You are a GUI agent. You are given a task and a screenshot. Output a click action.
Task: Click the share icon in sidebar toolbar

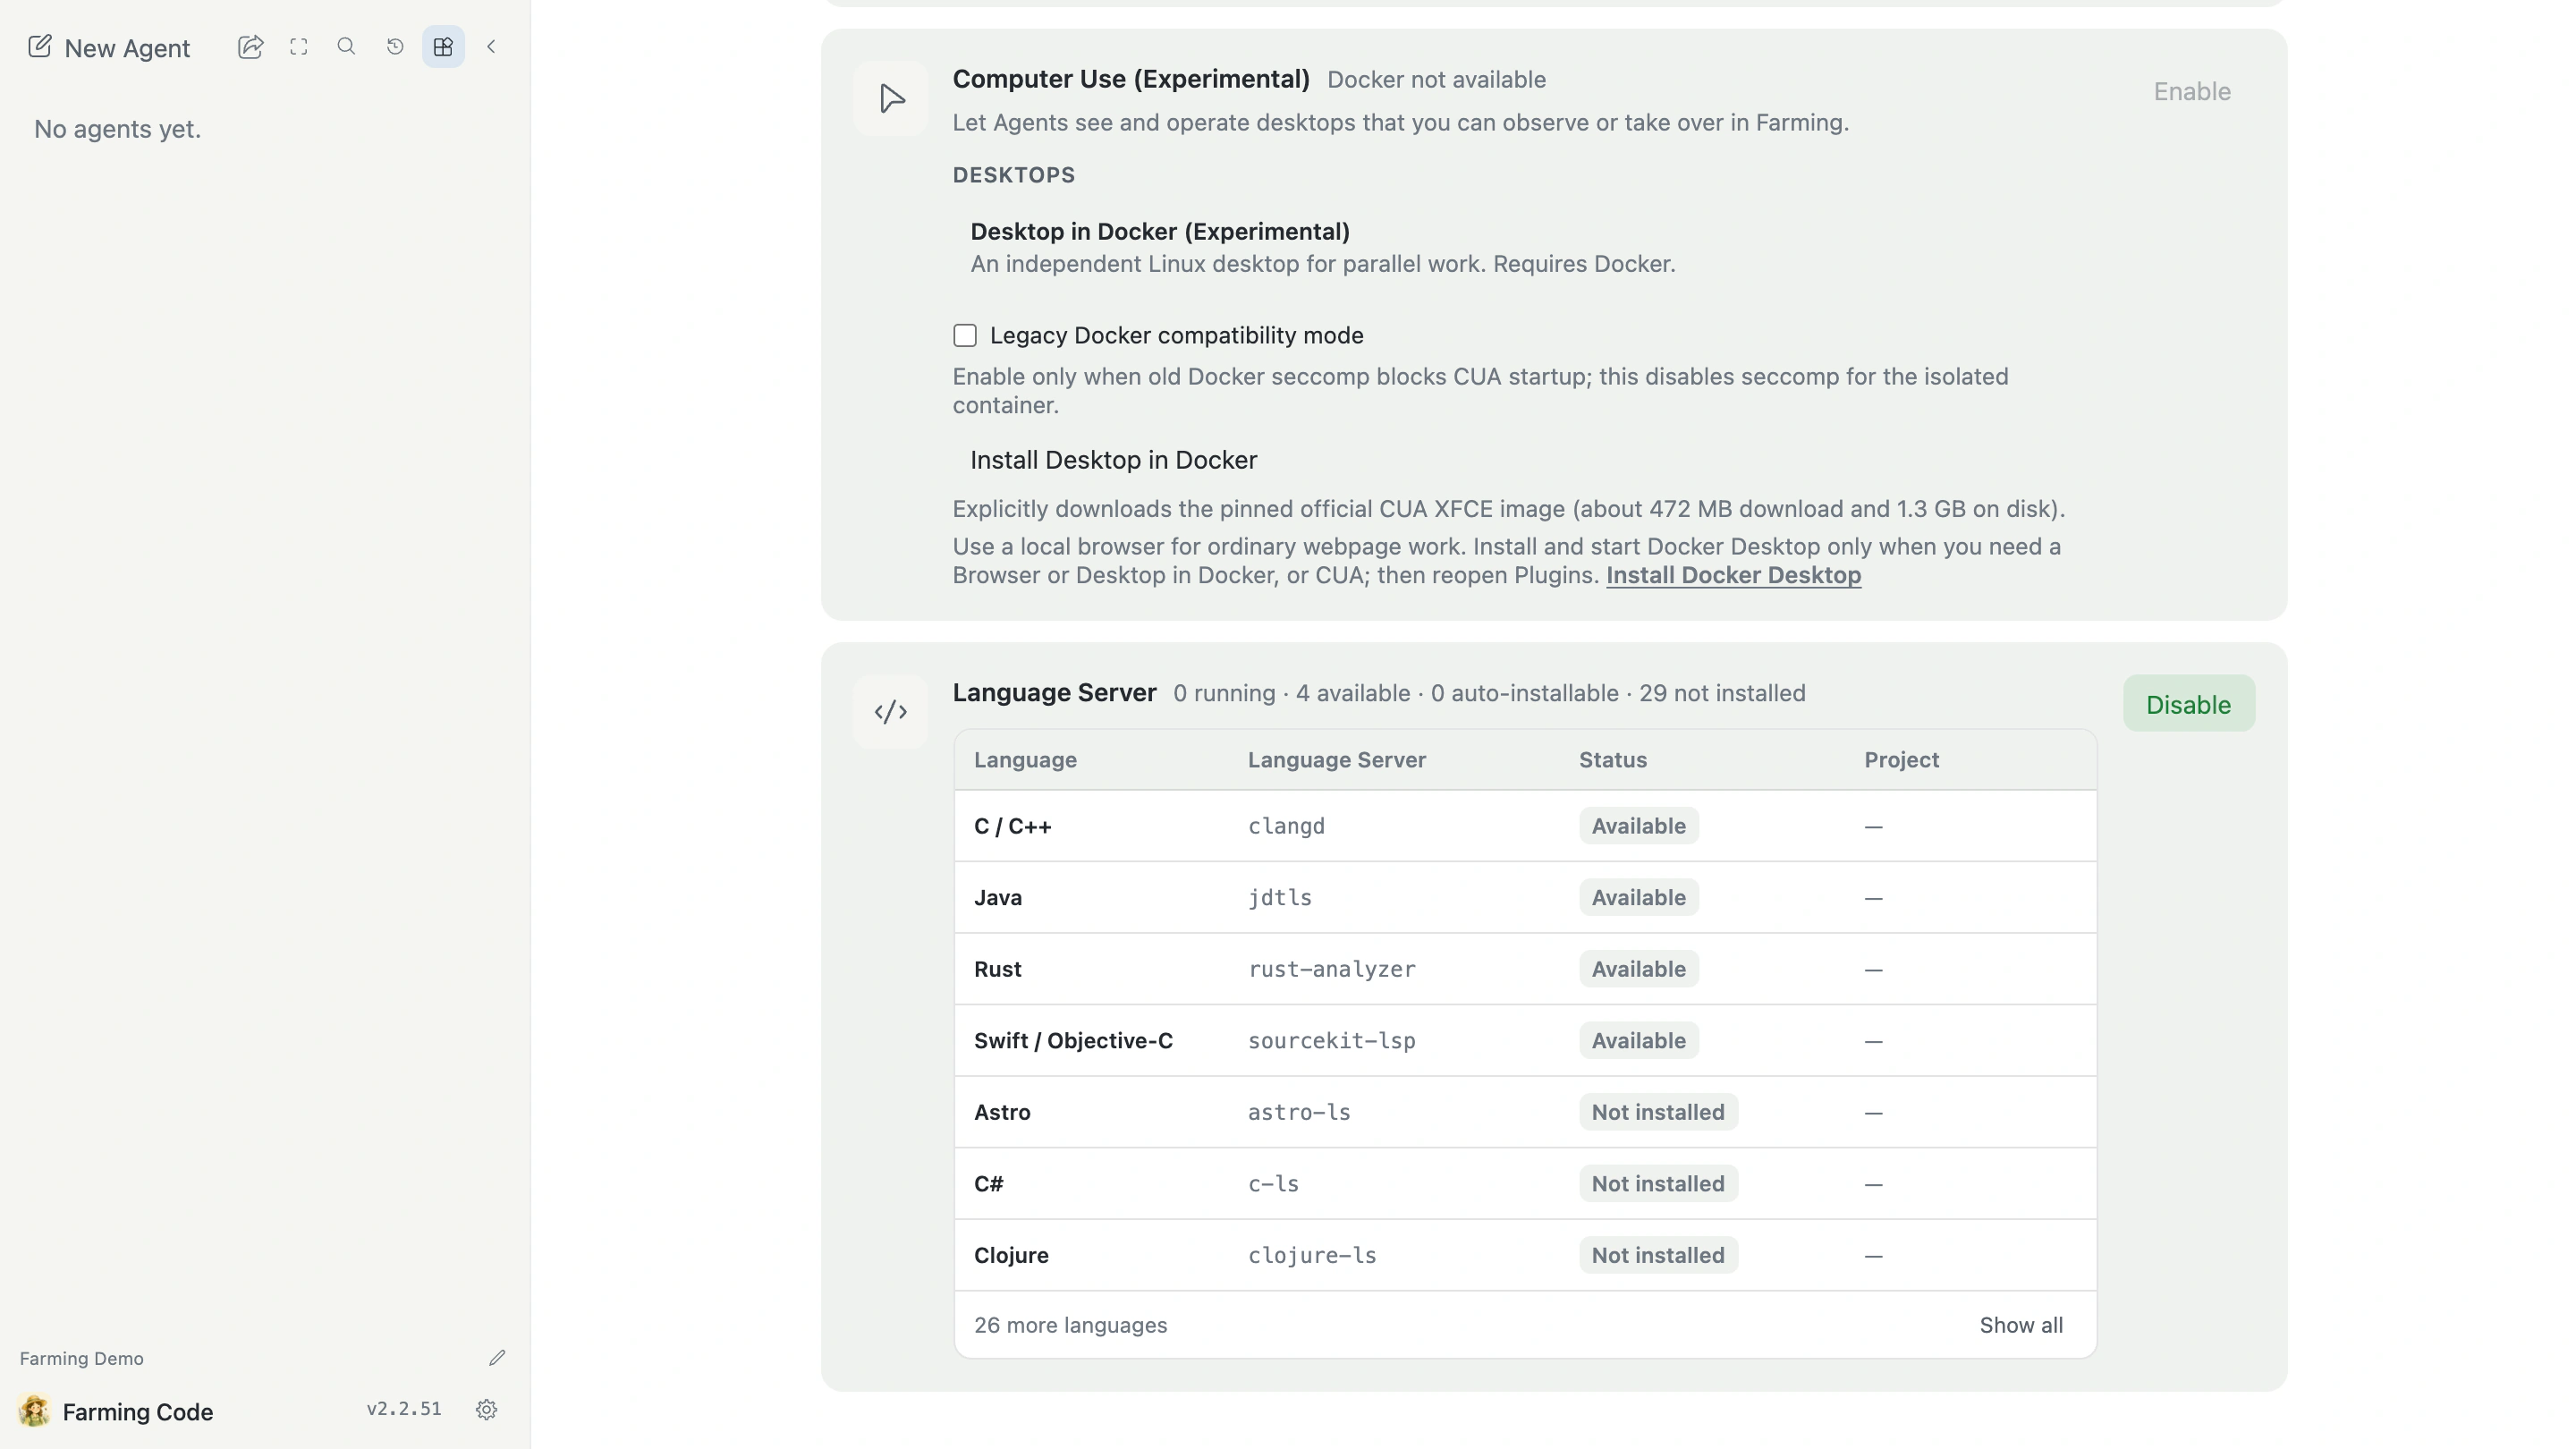click(x=250, y=47)
